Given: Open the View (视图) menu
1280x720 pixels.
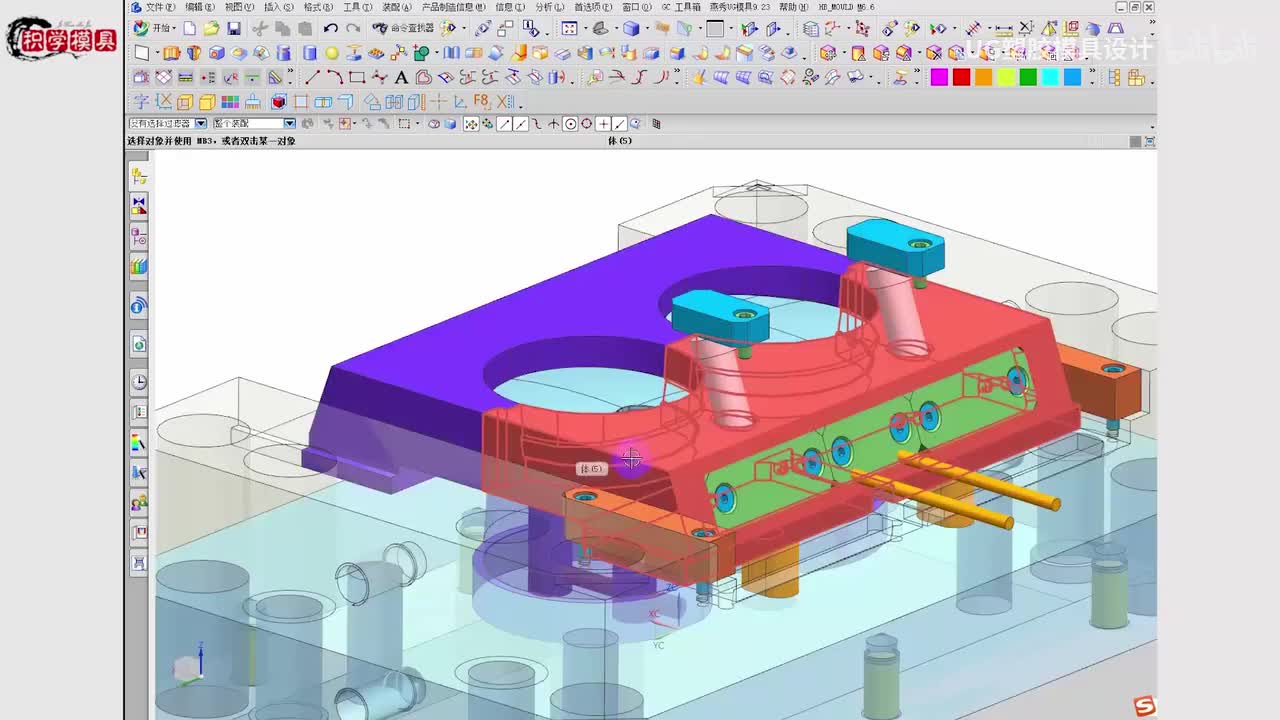Looking at the screenshot, I should point(239,7).
